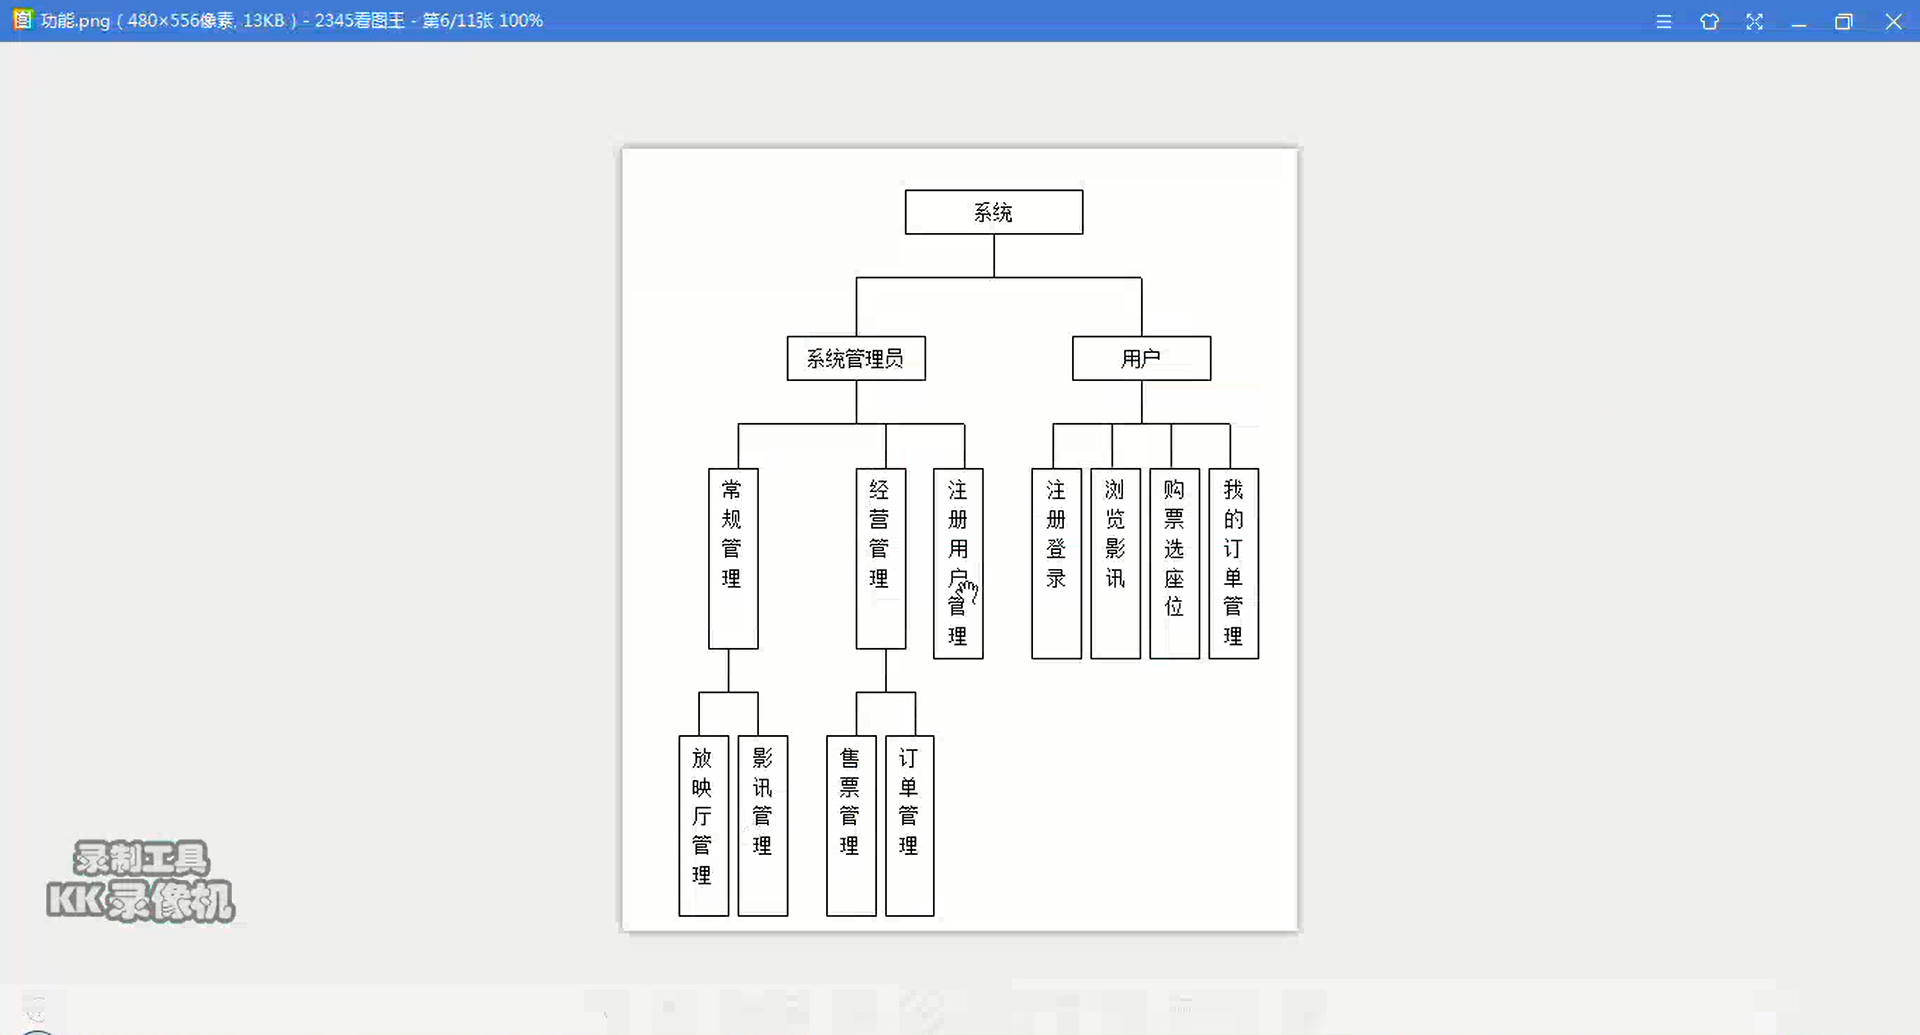Viewport: 1920px width, 1035px height.
Task: Click the 放映厅管理 box
Action: pyautogui.click(x=703, y=826)
